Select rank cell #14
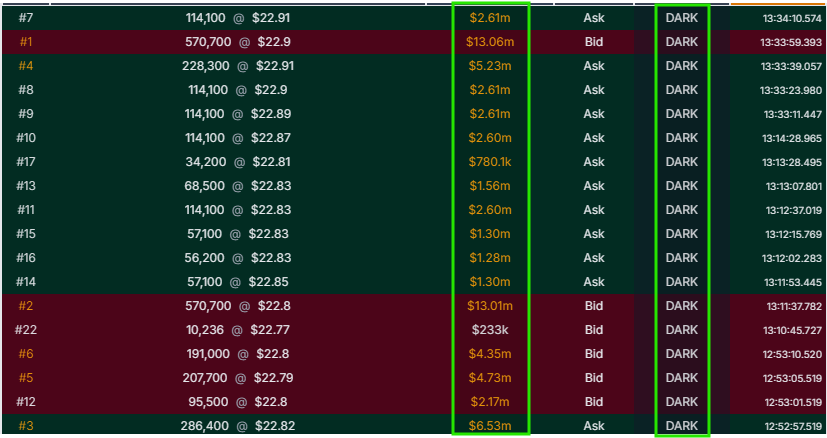The height and width of the screenshot is (438, 827). [x=26, y=282]
